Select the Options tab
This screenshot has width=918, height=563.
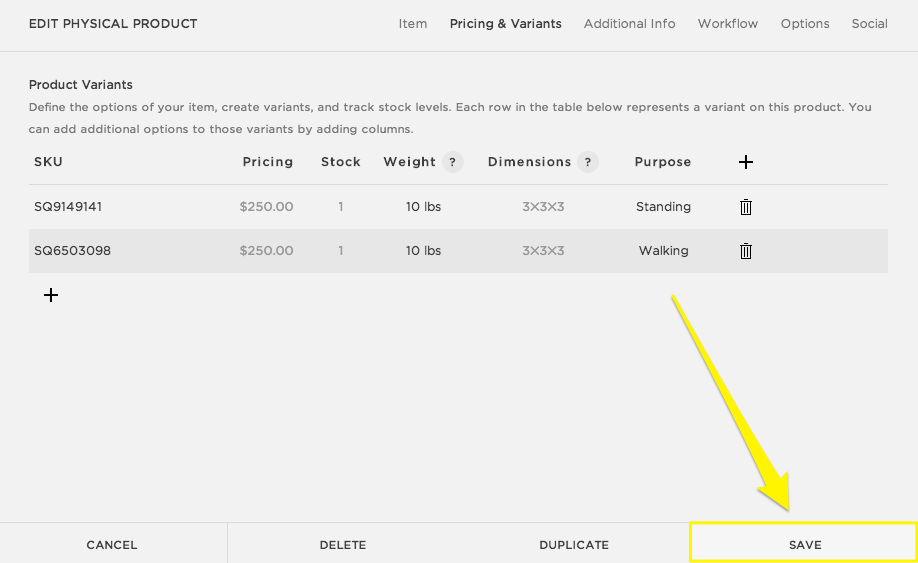(x=805, y=24)
